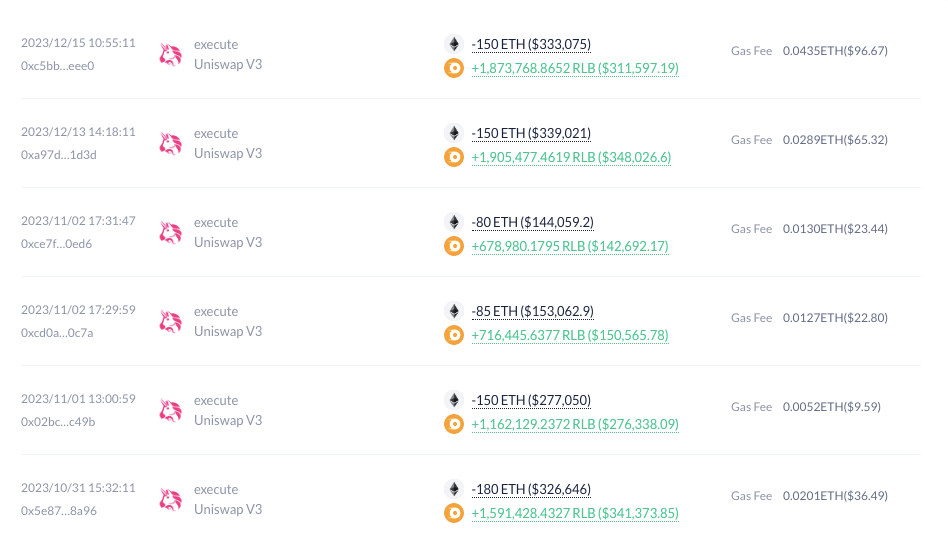Viewport: 948px width, 542px height.
Task: Open transaction hash 0xc5bb...eee0
Action: pyautogui.click(x=57, y=66)
